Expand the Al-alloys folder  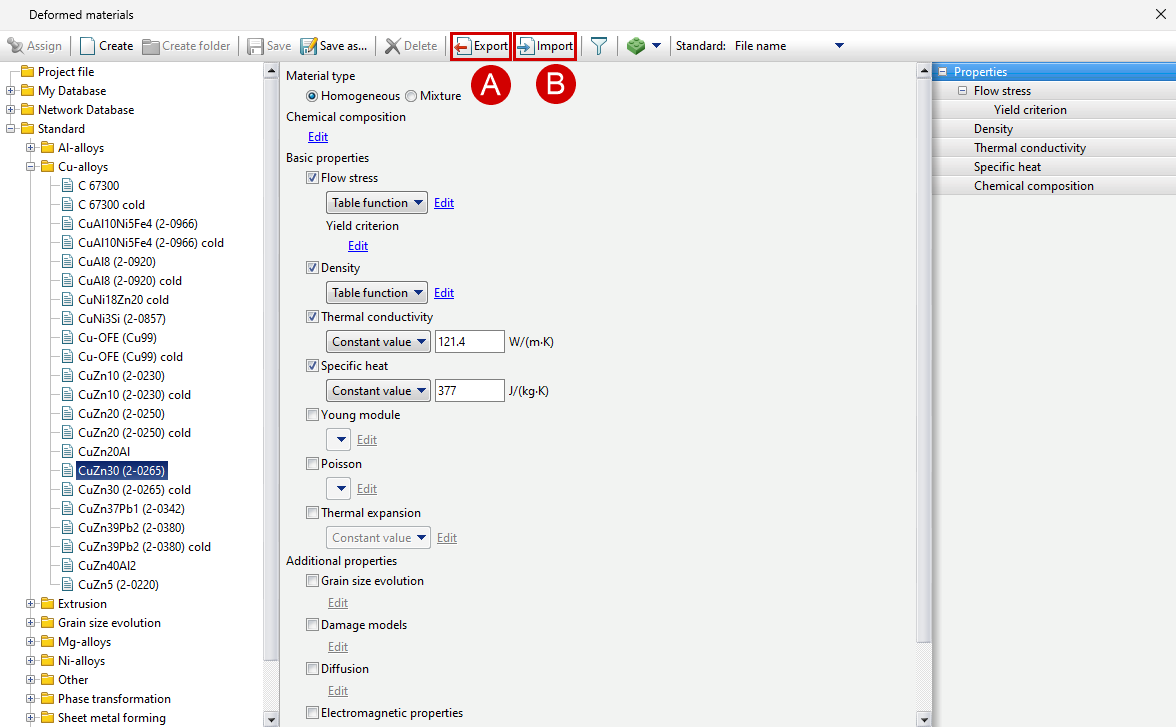click(x=31, y=148)
